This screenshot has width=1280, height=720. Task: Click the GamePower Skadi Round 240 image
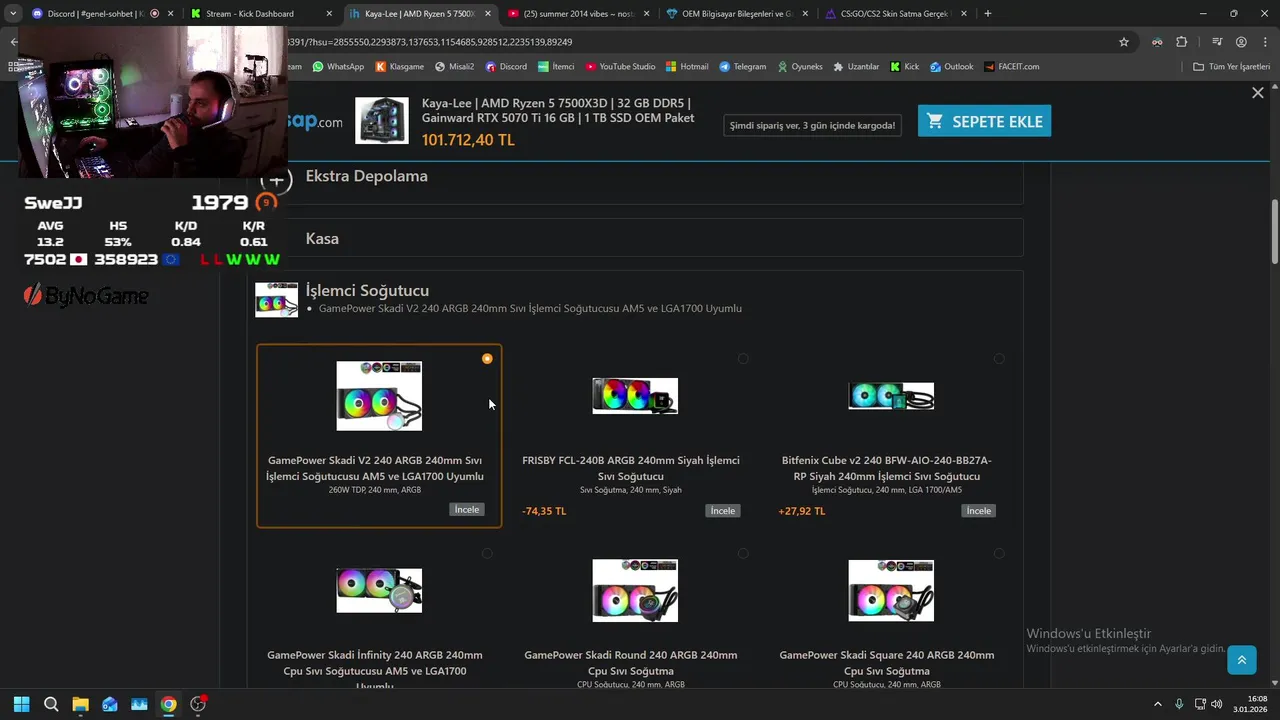[x=635, y=591]
